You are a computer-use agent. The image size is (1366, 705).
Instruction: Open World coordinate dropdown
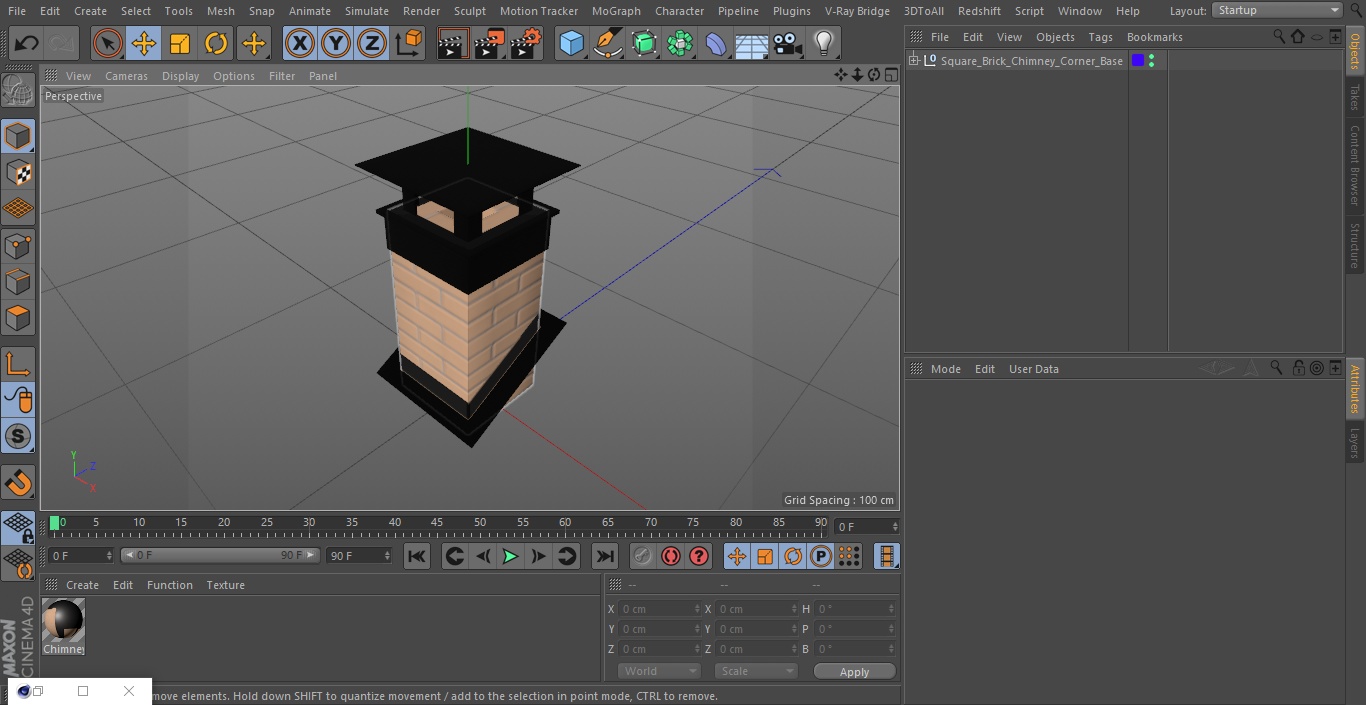(658, 671)
